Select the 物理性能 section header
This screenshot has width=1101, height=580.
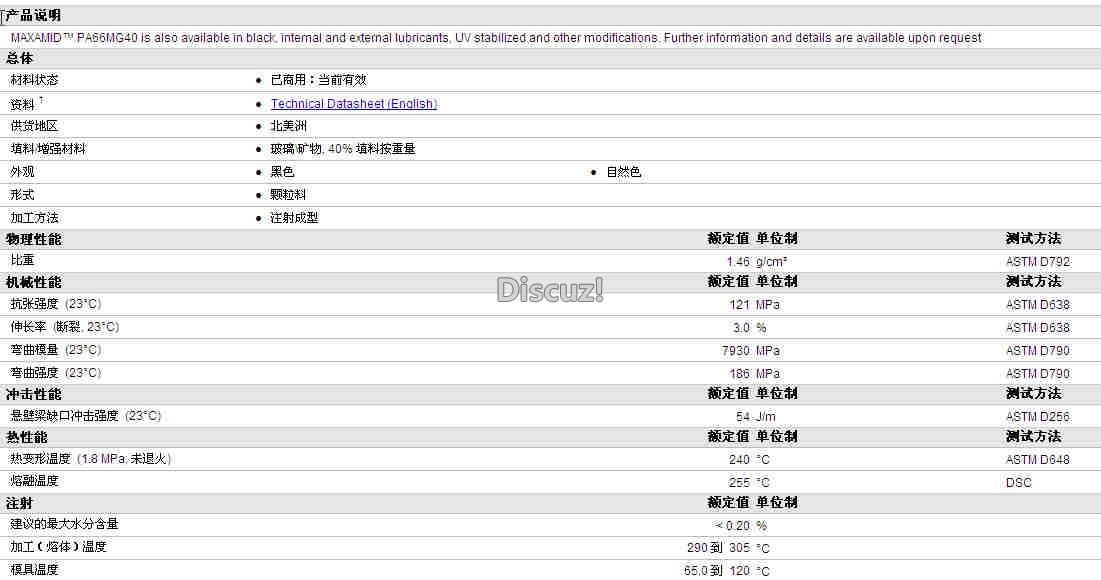pos(34,239)
